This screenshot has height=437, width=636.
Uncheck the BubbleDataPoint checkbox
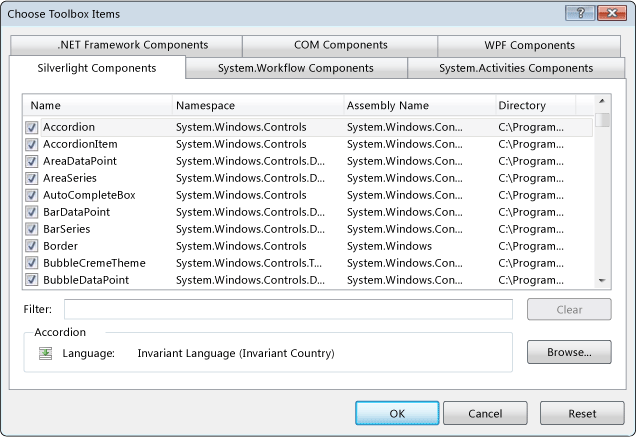(32, 280)
